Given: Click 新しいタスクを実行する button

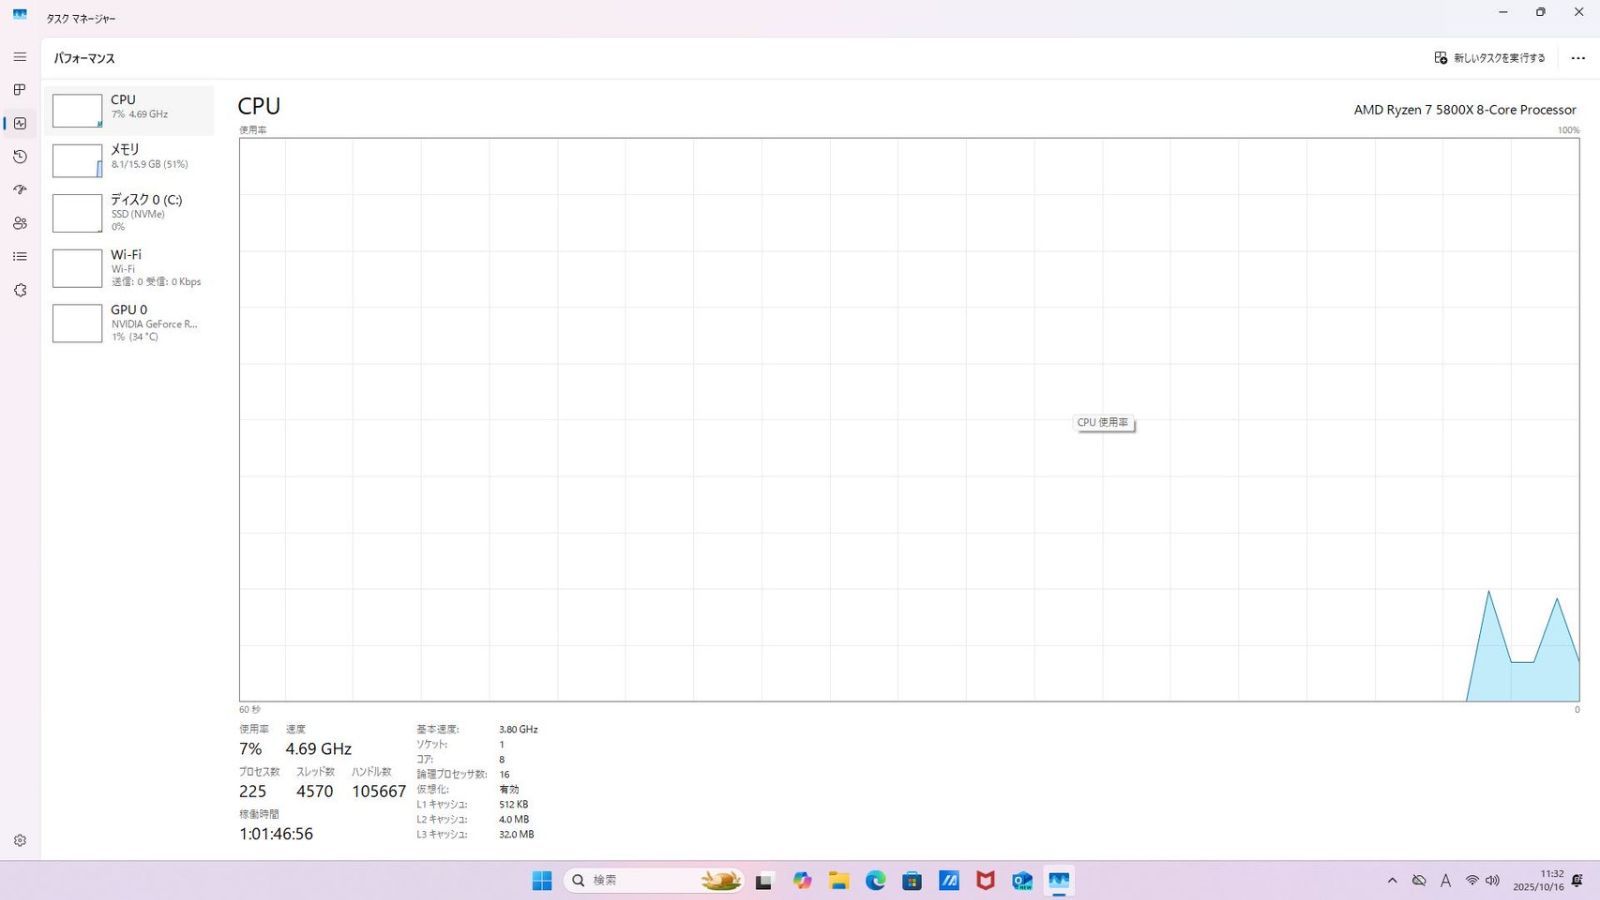Looking at the screenshot, I should pyautogui.click(x=1490, y=58).
